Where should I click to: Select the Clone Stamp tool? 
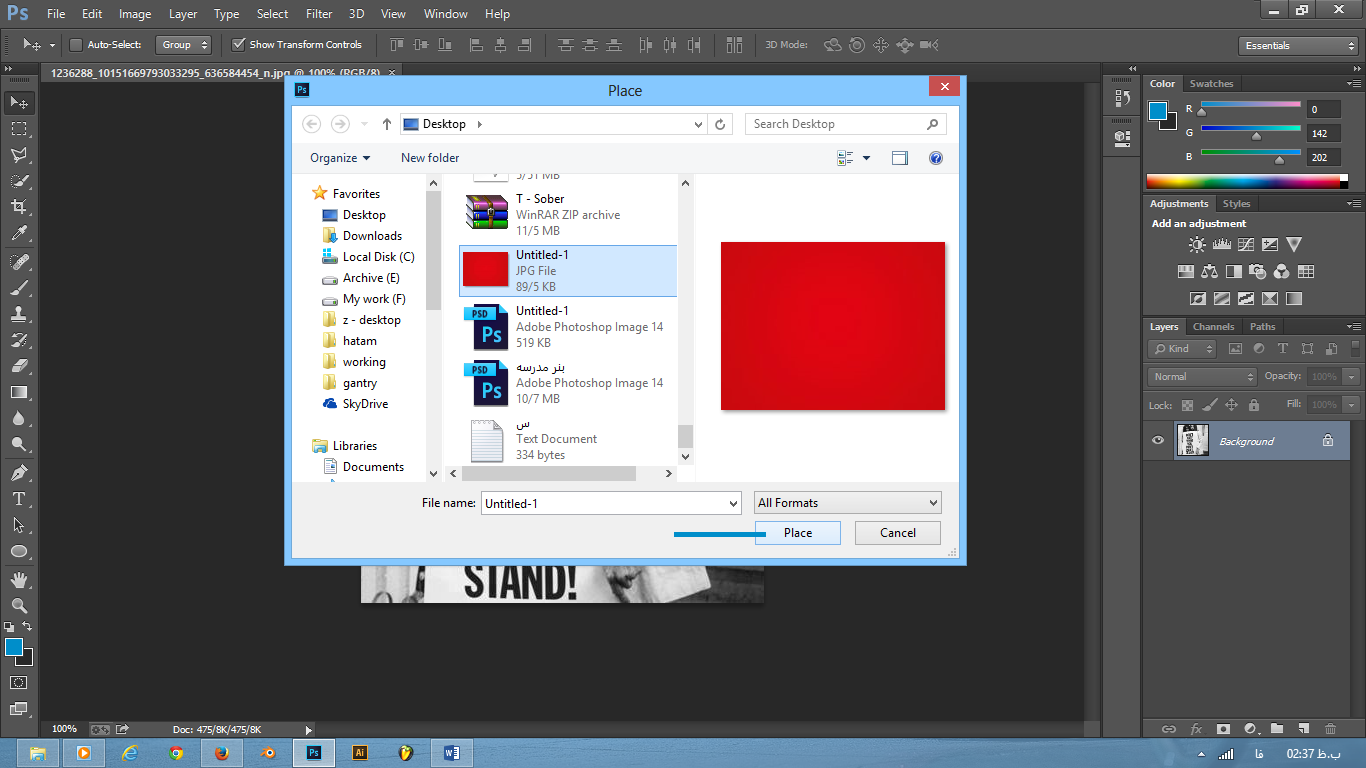point(19,314)
